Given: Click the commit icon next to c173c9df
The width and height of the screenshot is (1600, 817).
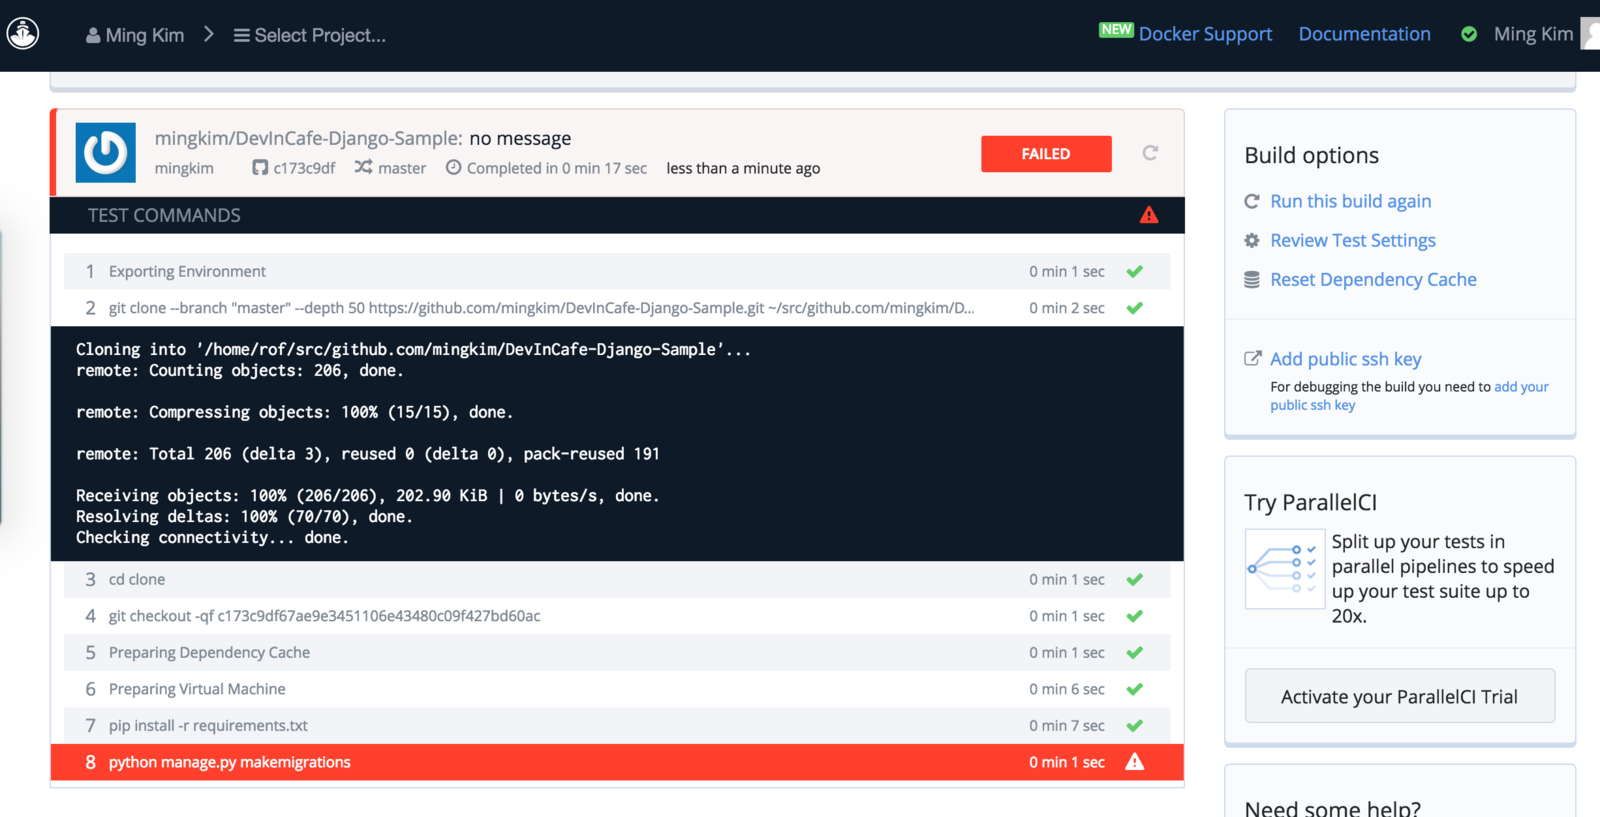Looking at the screenshot, I should click(260, 168).
